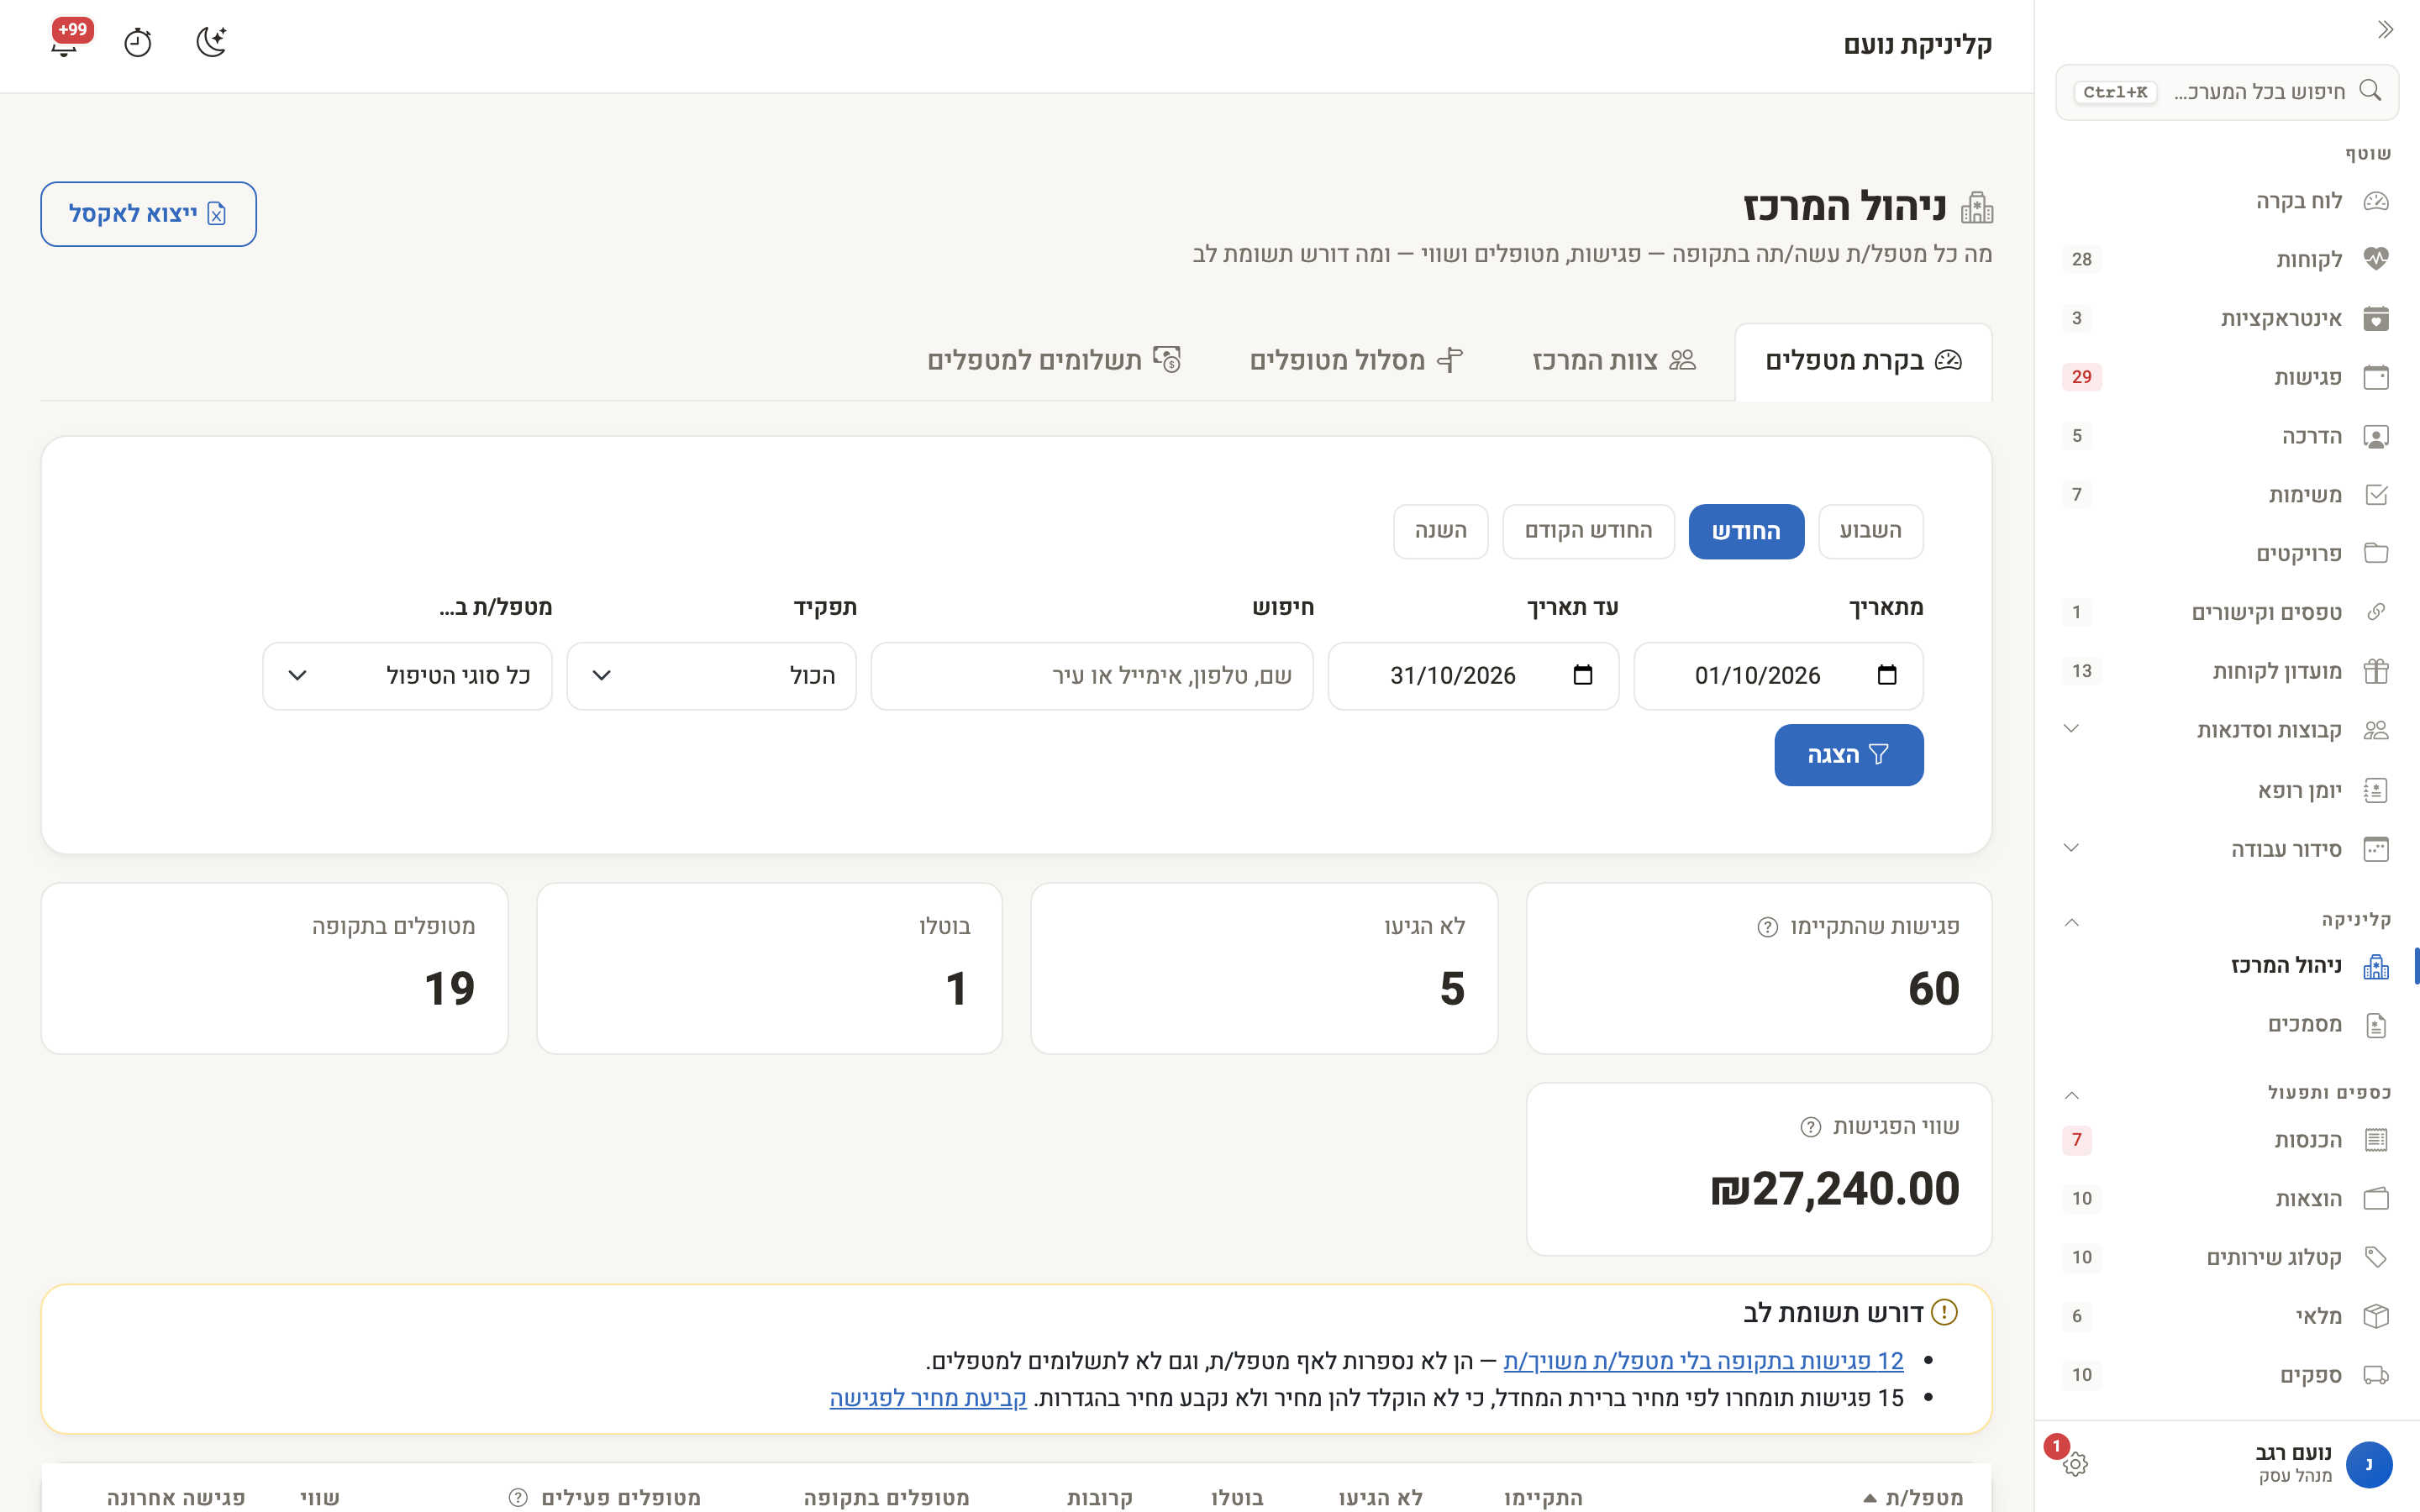Viewport: 2420px width, 1512px height.
Task: Switch to the תשלומים למטפלים tab
Action: point(1054,360)
